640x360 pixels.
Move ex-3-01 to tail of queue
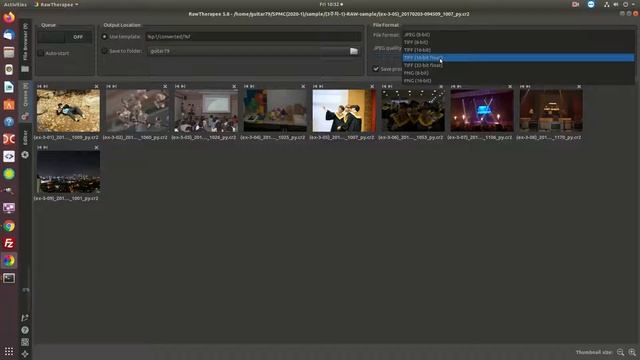tap(45, 87)
